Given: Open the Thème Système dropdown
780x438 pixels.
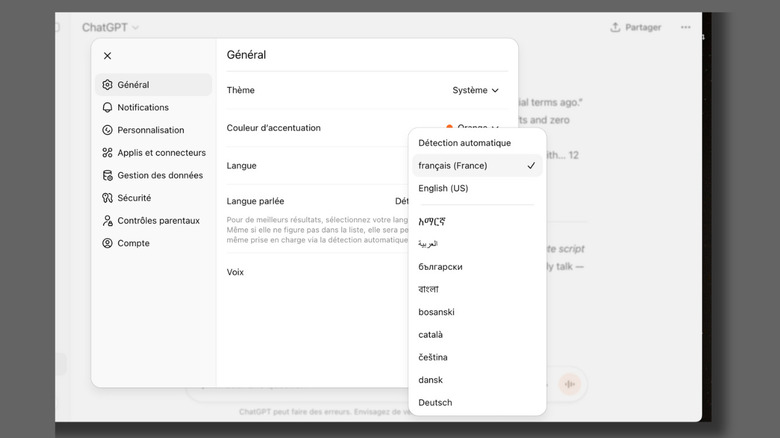Looking at the screenshot, I should [x=475, y=90].
